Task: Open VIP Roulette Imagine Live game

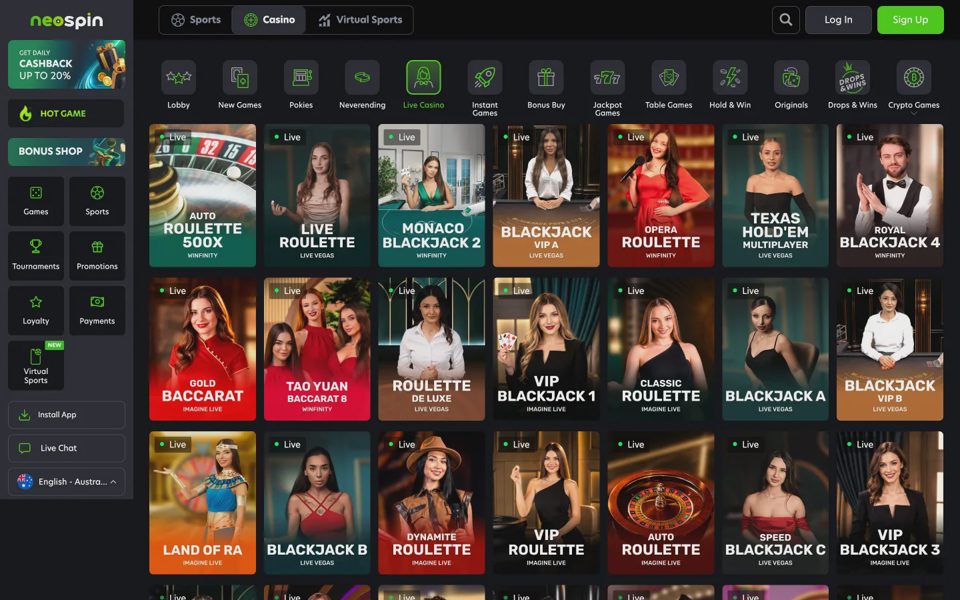Action: pos(546,503)
